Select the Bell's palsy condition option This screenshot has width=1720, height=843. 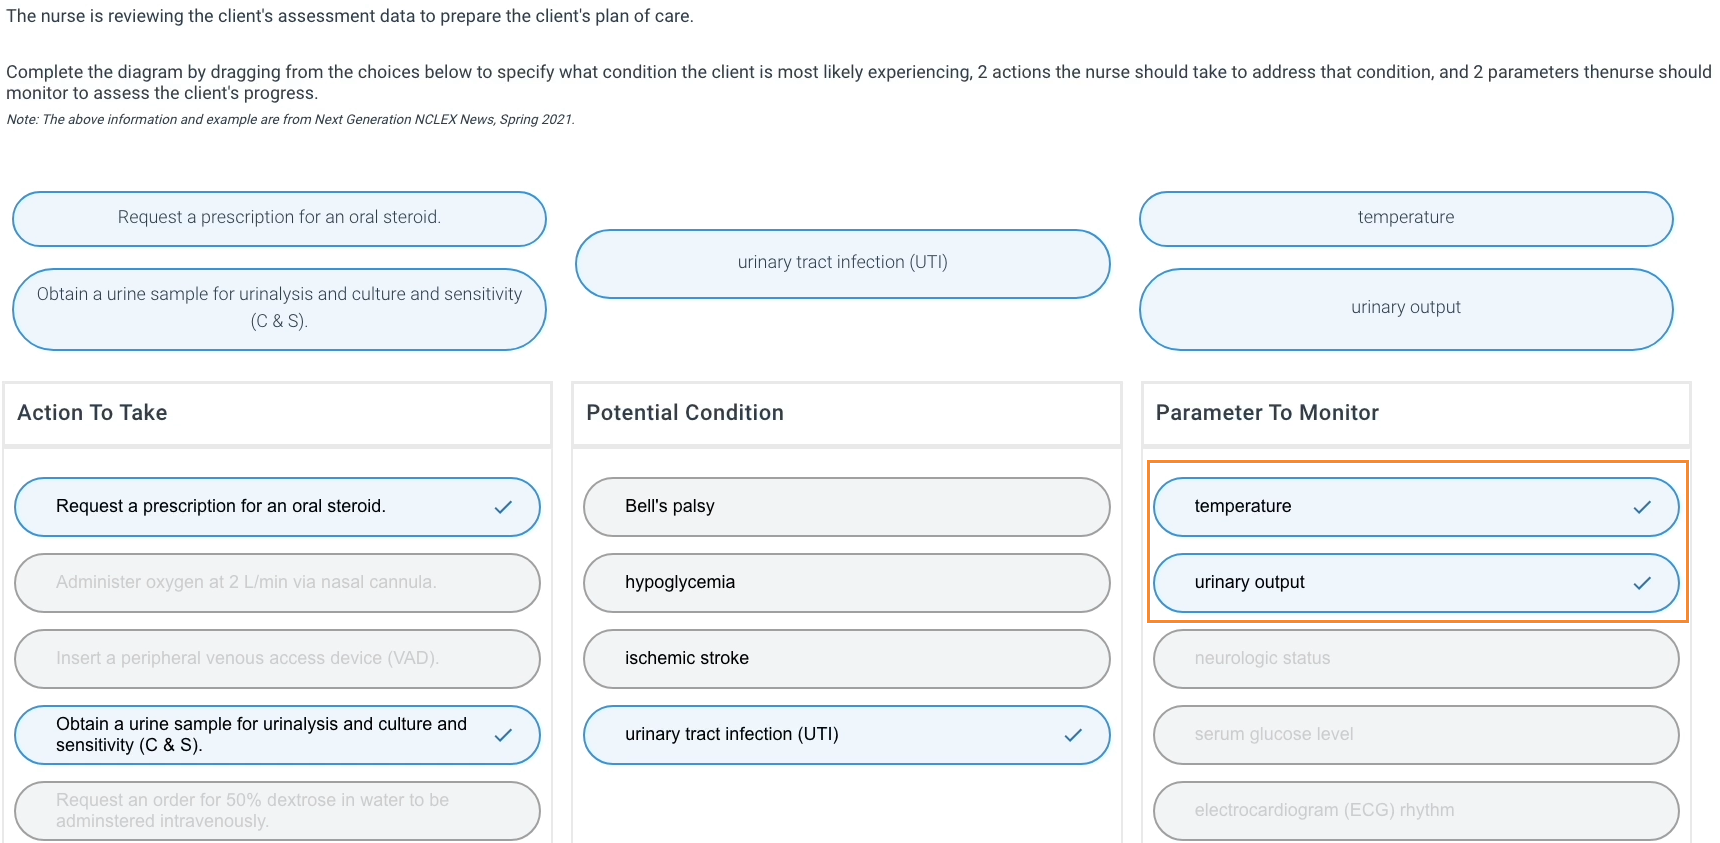(x=845, y=506)
